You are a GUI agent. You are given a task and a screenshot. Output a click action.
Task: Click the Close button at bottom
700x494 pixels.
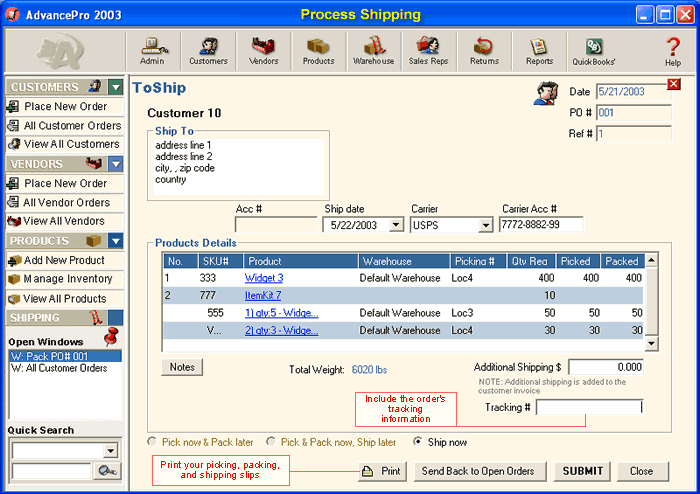[642, 471]
